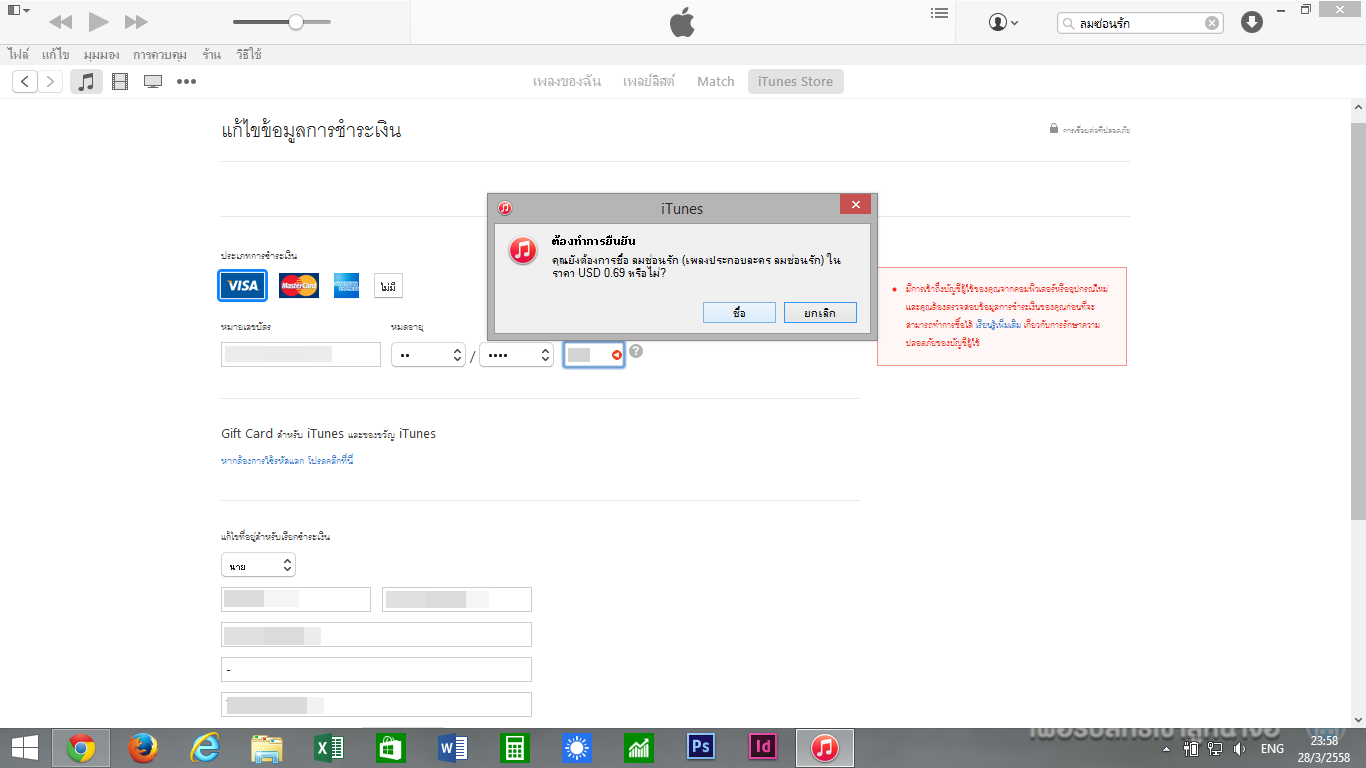Viewport: 1366px width, 768px height.
Task: Click the fast forward next track button
Action: pos(136,22)
